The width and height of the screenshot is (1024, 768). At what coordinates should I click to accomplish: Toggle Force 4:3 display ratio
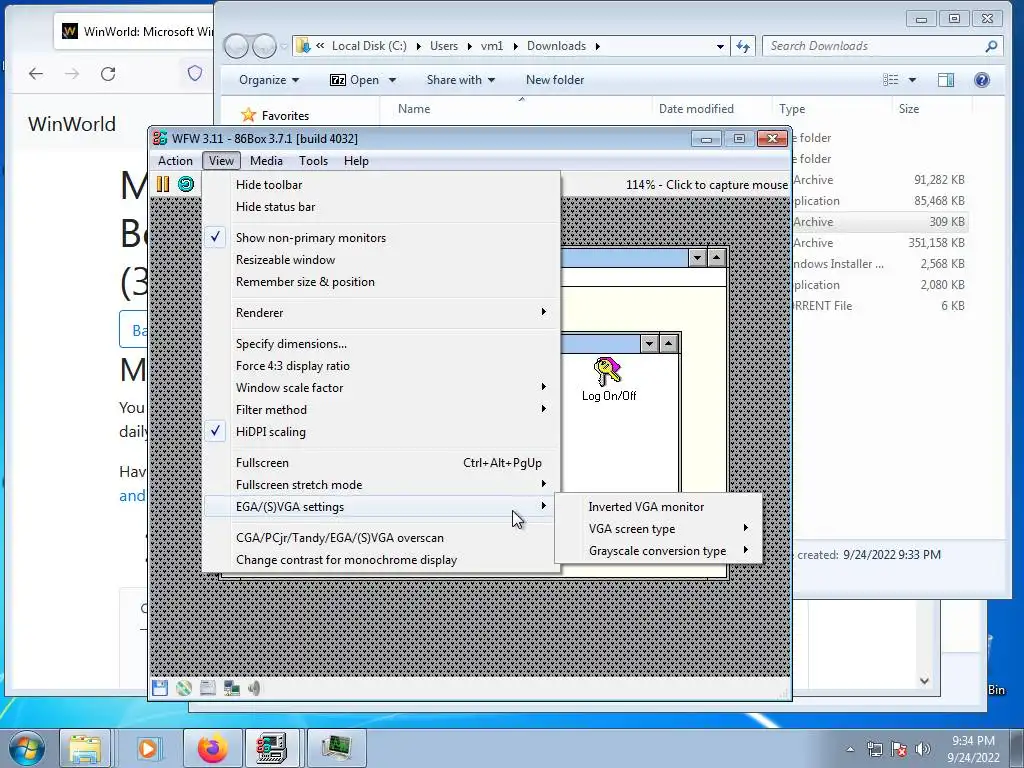coord(382,366)
